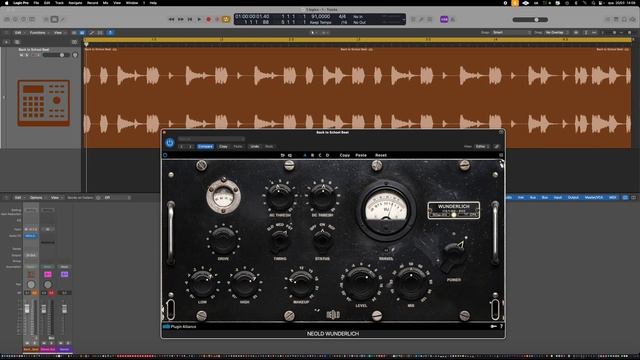Start playback with the Play button

(x=199, y=19)
